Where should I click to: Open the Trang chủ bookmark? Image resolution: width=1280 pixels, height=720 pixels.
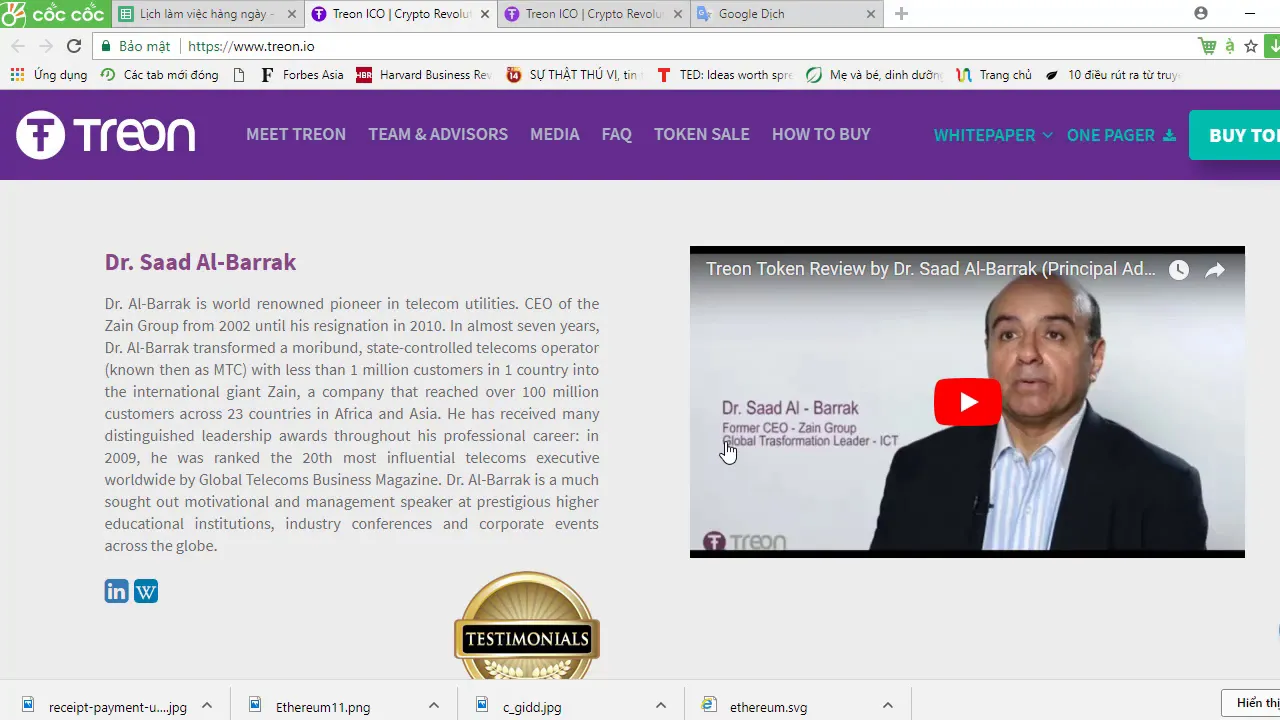click(994, 75)
